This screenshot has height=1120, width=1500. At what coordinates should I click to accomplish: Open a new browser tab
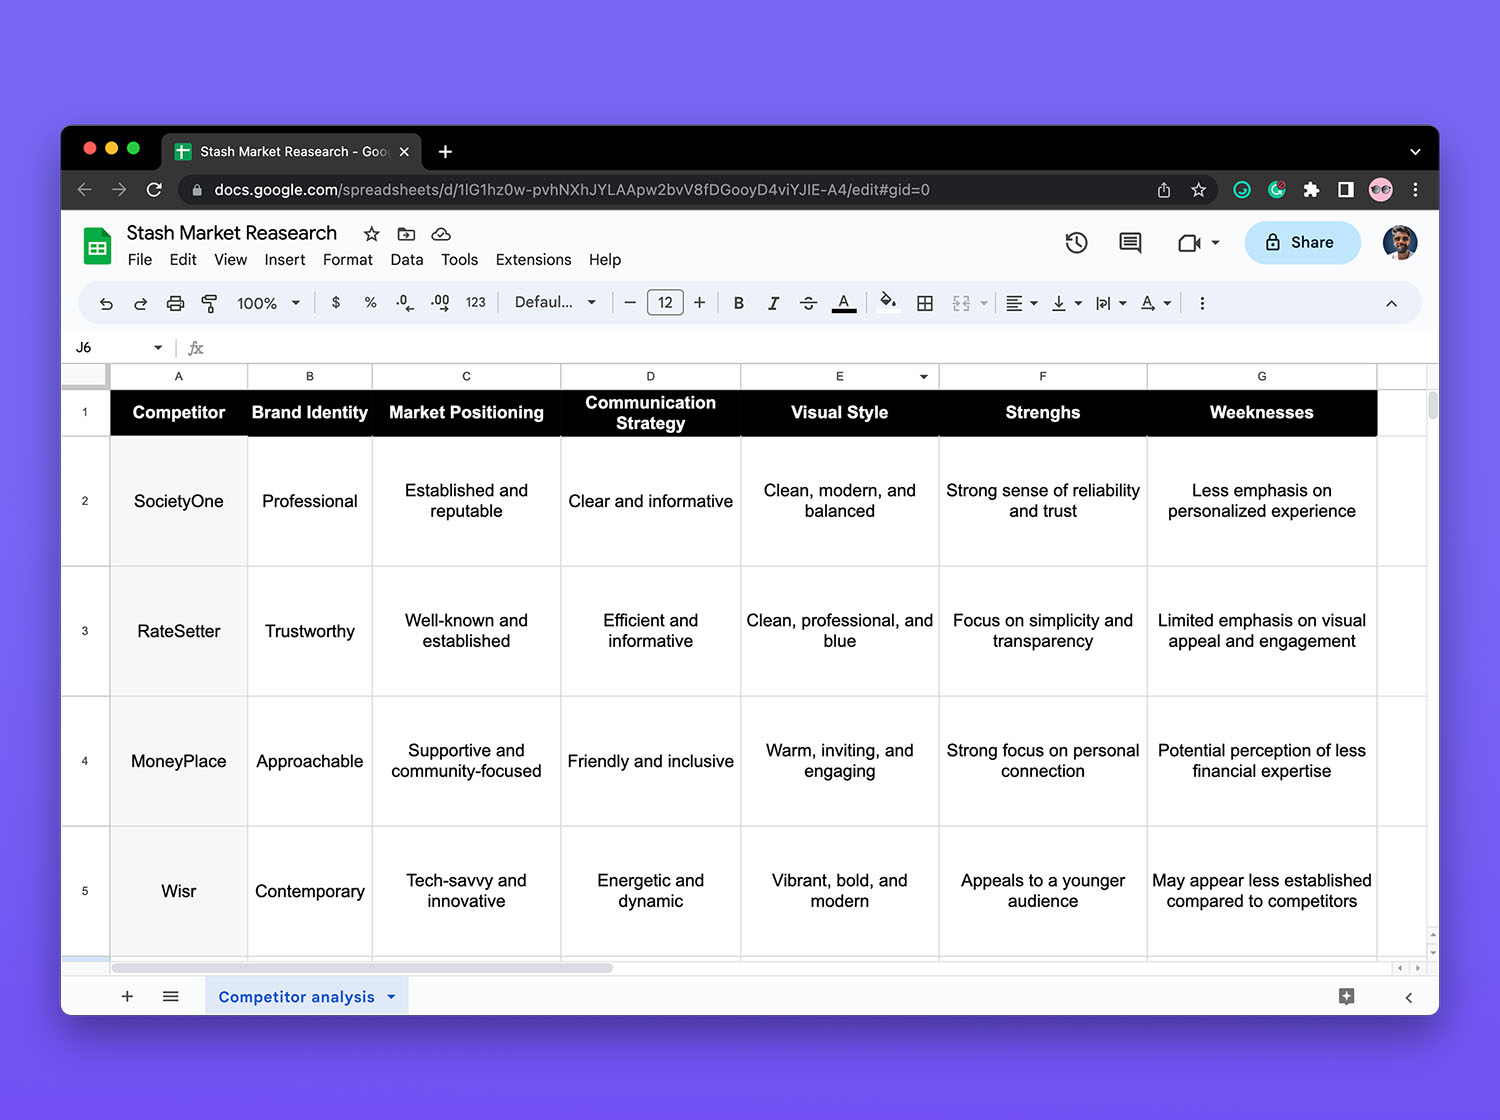click(445, 151)
